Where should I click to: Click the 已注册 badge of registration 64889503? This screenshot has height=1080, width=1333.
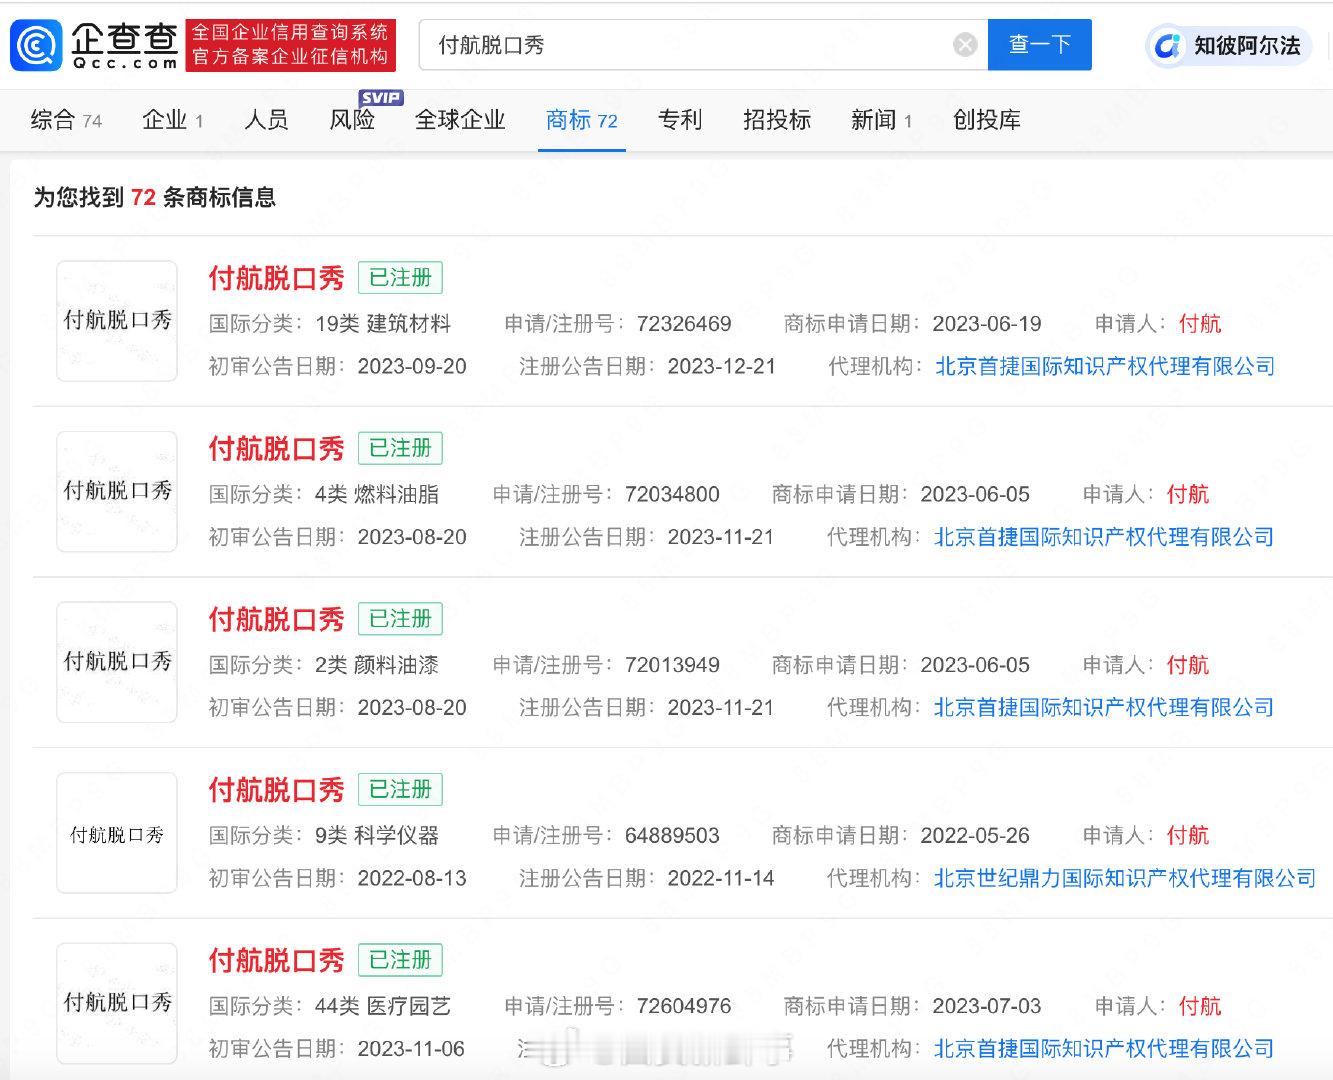tap(400, 790)
